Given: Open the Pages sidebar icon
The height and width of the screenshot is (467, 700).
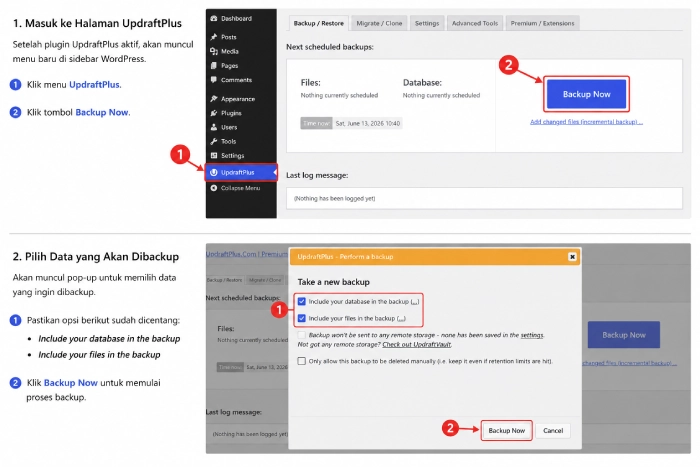Looking at the screenshot, I should (x=214, y=66).
